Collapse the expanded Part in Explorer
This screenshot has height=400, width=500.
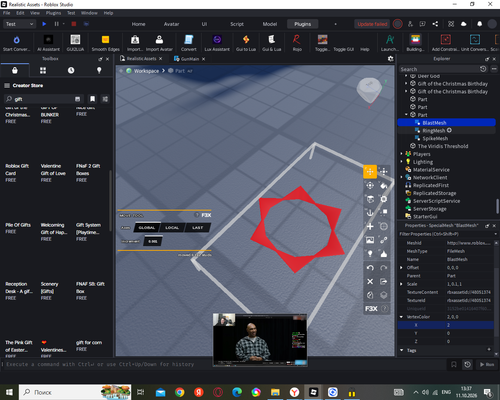coord(406,115)
